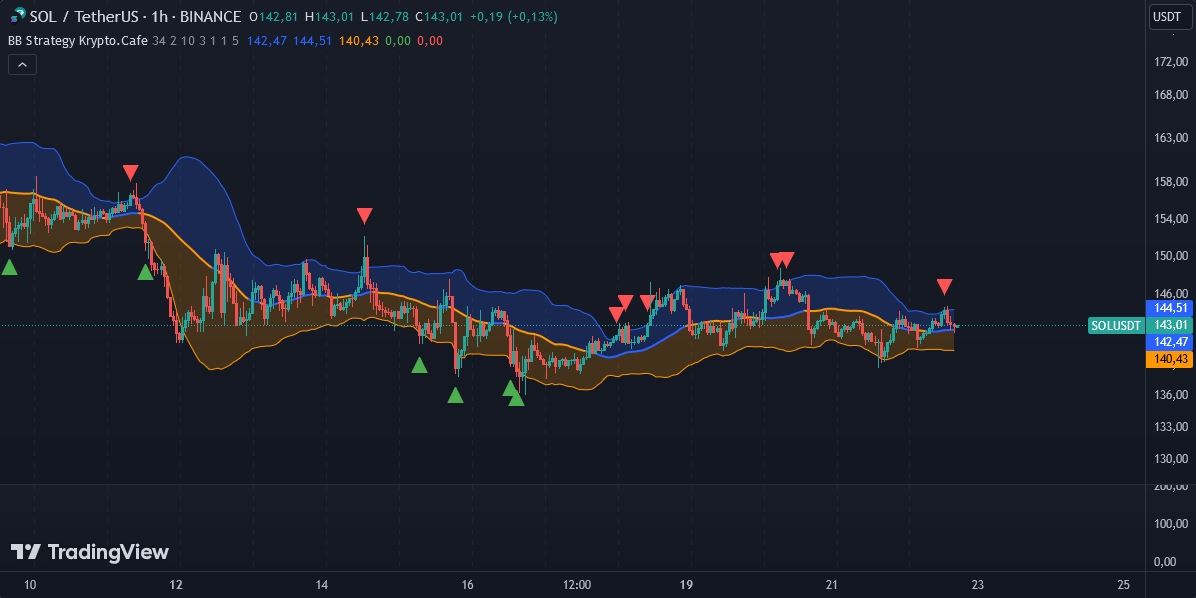The height and width of the screenshot is (598, 1196).
Task: Click the orange 140,43 lower band price tag
Action: (1170, 359)
